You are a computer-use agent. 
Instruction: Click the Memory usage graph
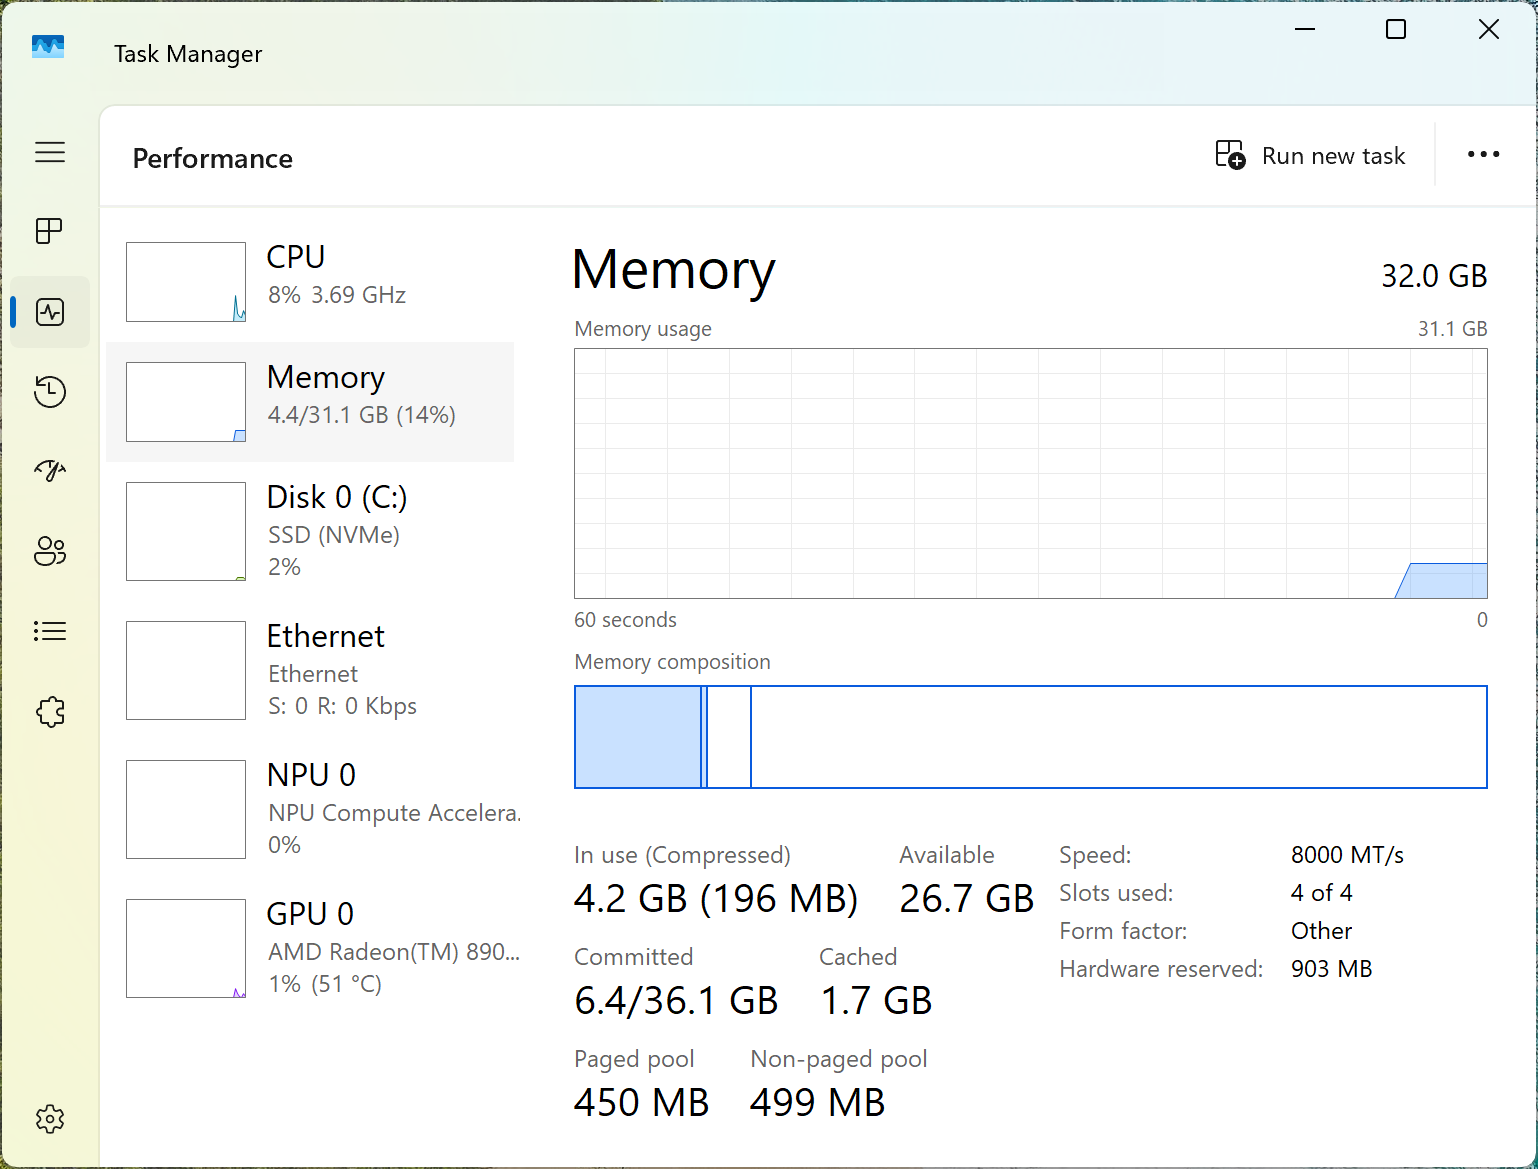coord(1030,473)
